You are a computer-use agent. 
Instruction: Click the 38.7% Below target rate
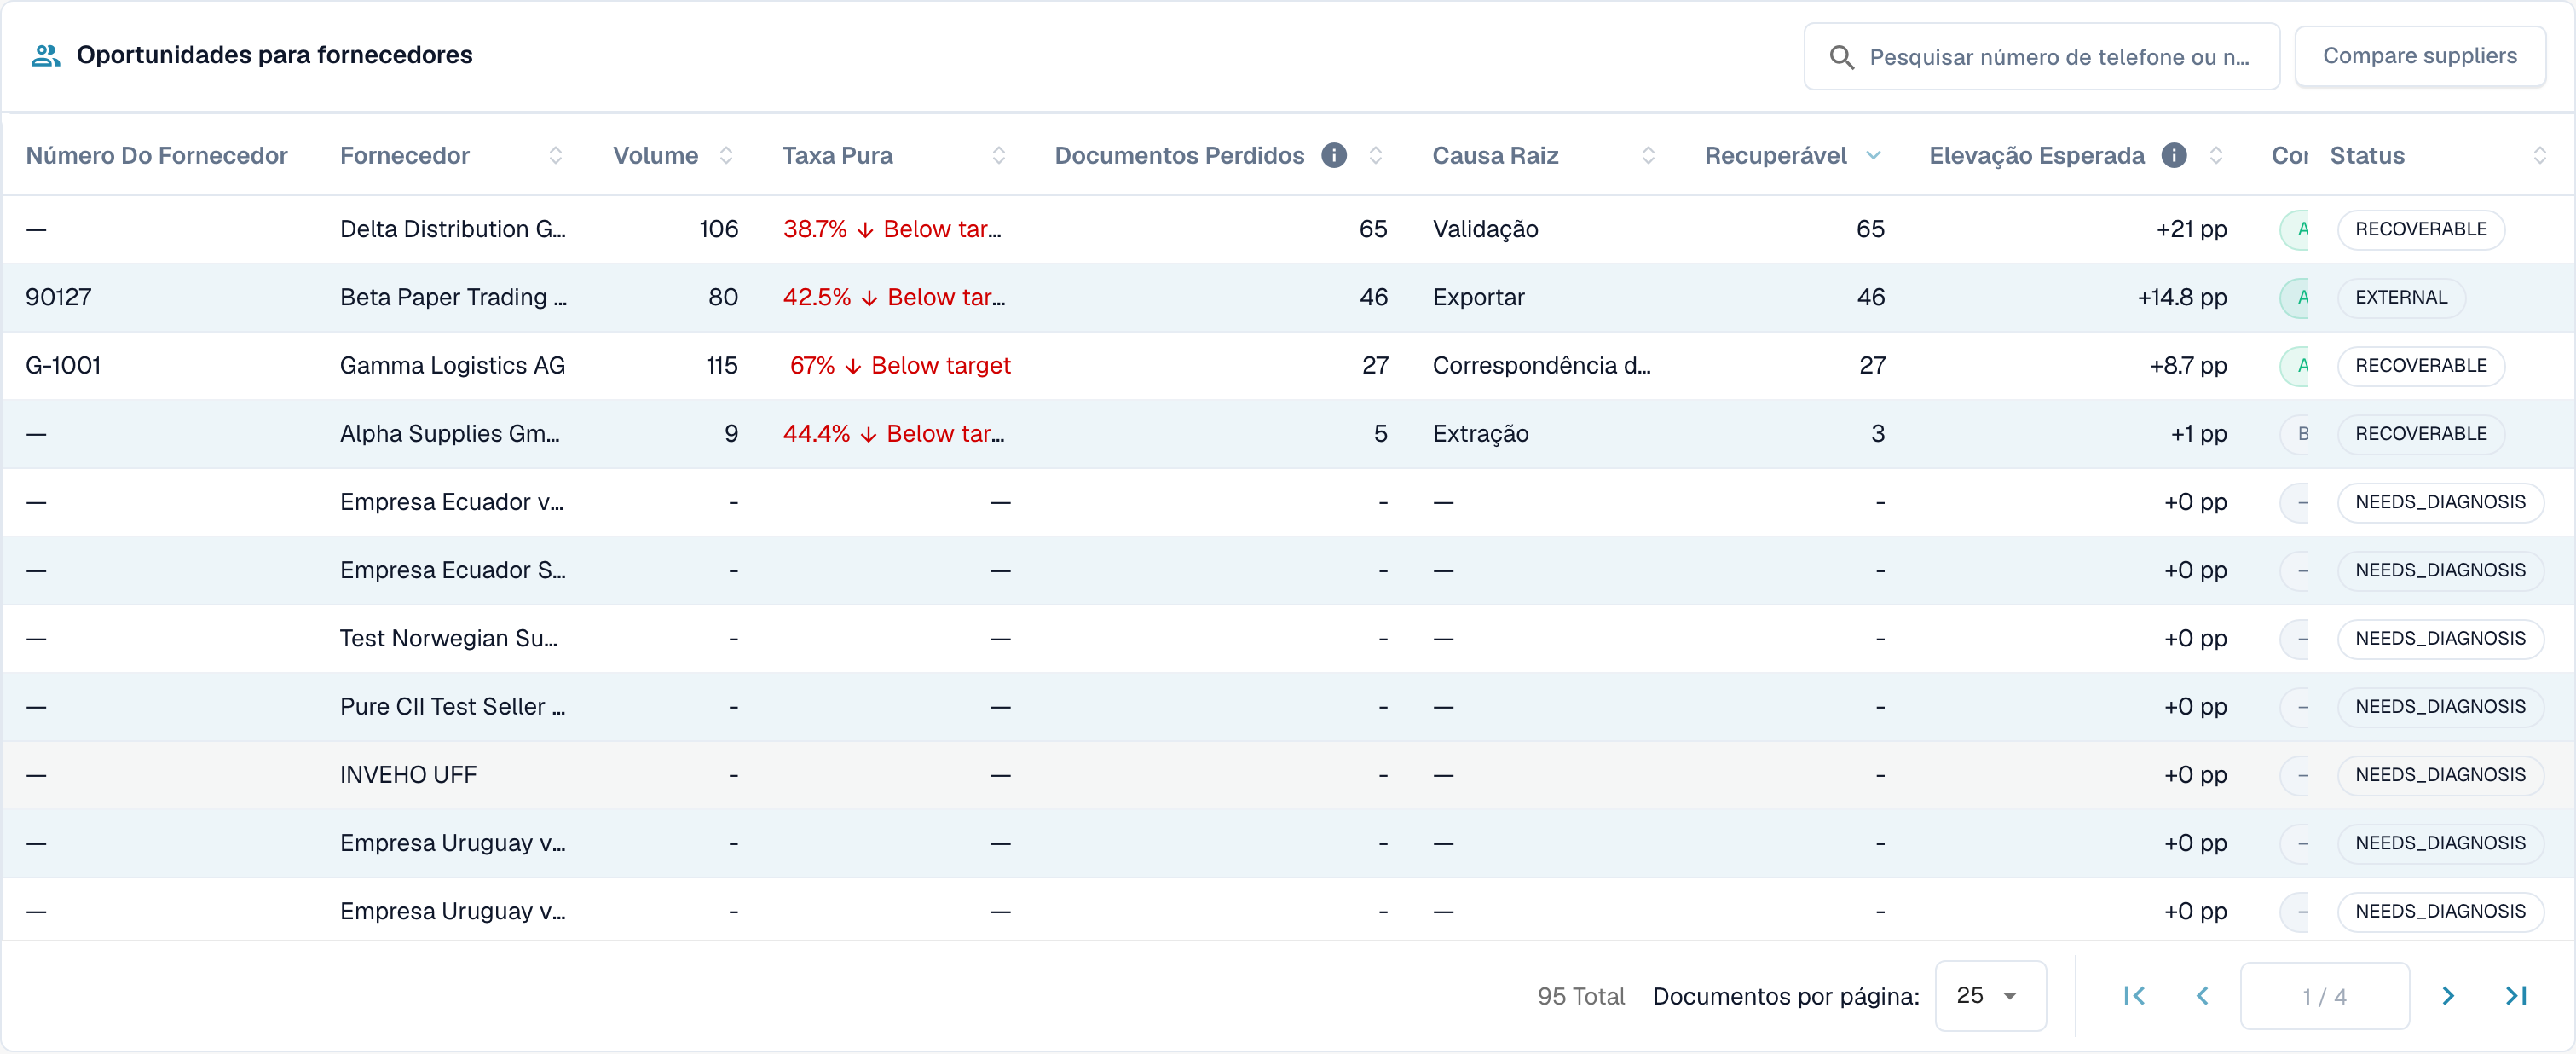[x=892, y=229]
